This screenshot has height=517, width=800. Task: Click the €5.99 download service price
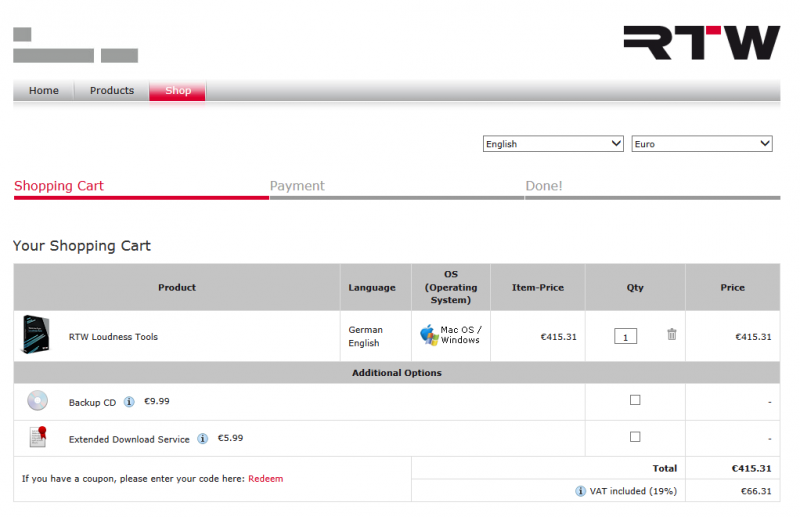(230, 438)
